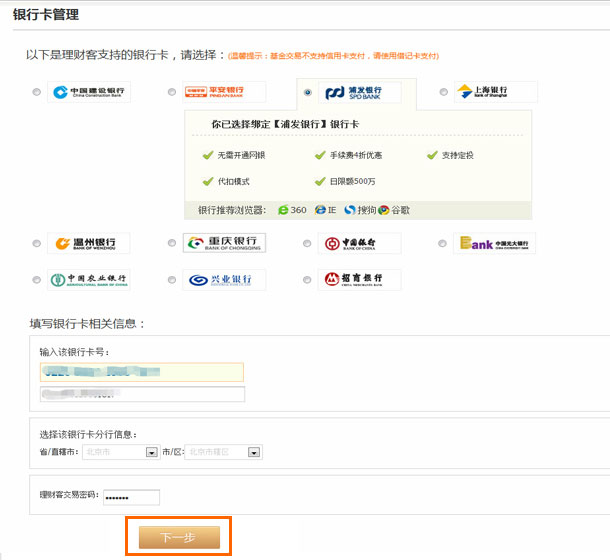
Task: Click the 无需开通网银 text
Action: (x=241, y=155)
